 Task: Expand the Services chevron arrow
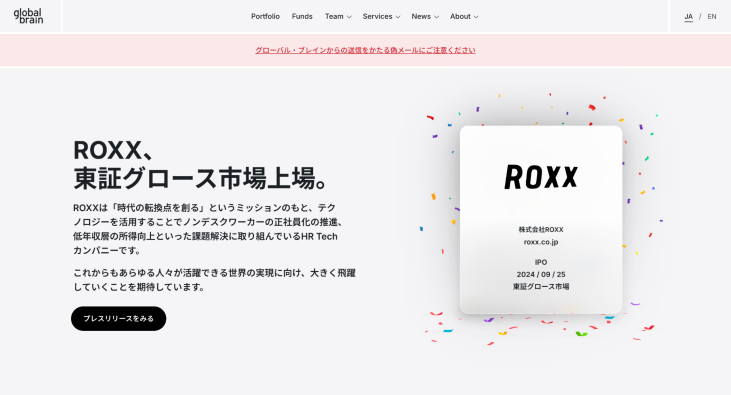(398, 17)
